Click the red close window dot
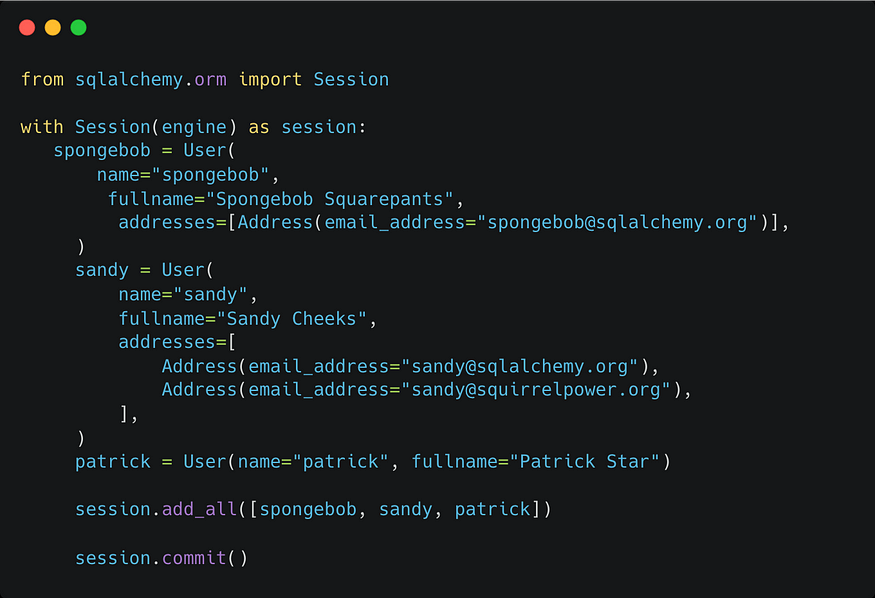The height and width of the screenshot is (598, 875). (x=27, y=27)
